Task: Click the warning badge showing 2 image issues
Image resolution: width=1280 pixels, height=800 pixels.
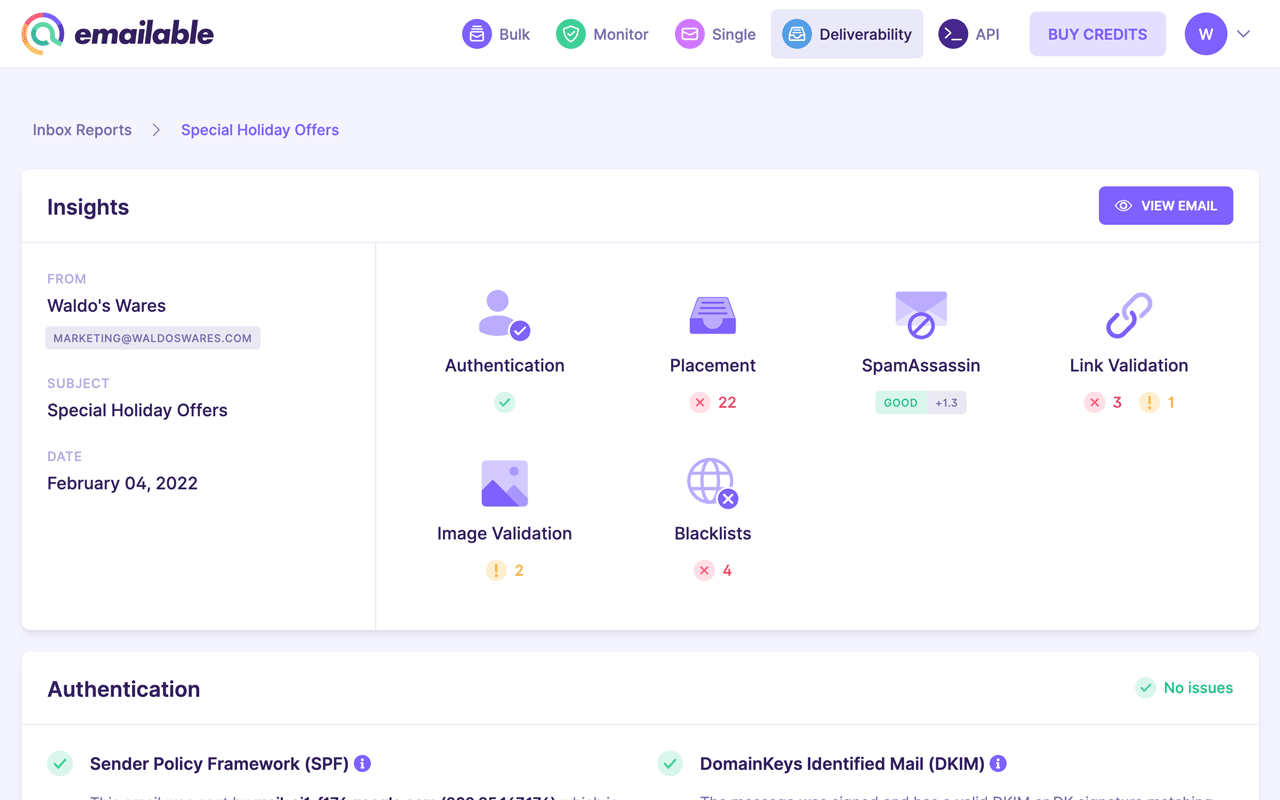Action: (504, 570)
